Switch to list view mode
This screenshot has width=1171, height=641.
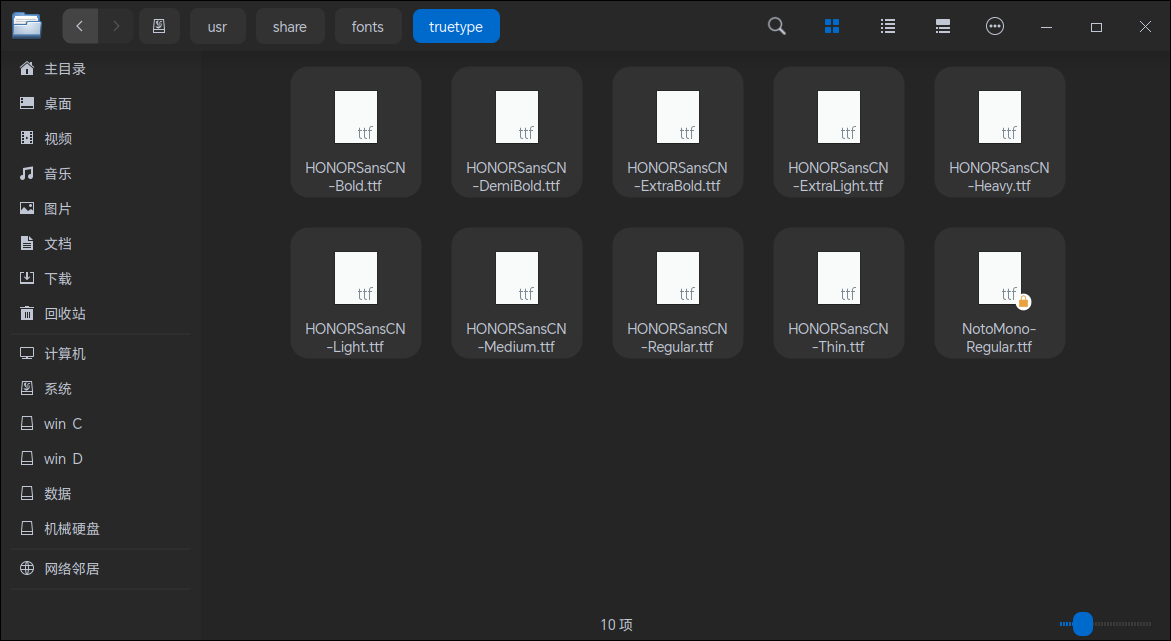pyautogui.click(x=887, y=26)
